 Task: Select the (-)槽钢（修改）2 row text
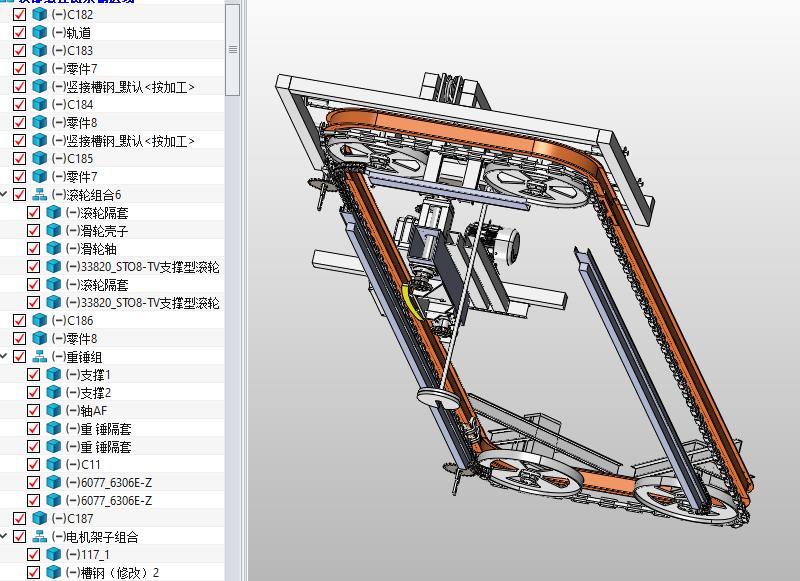pos(113,573)
